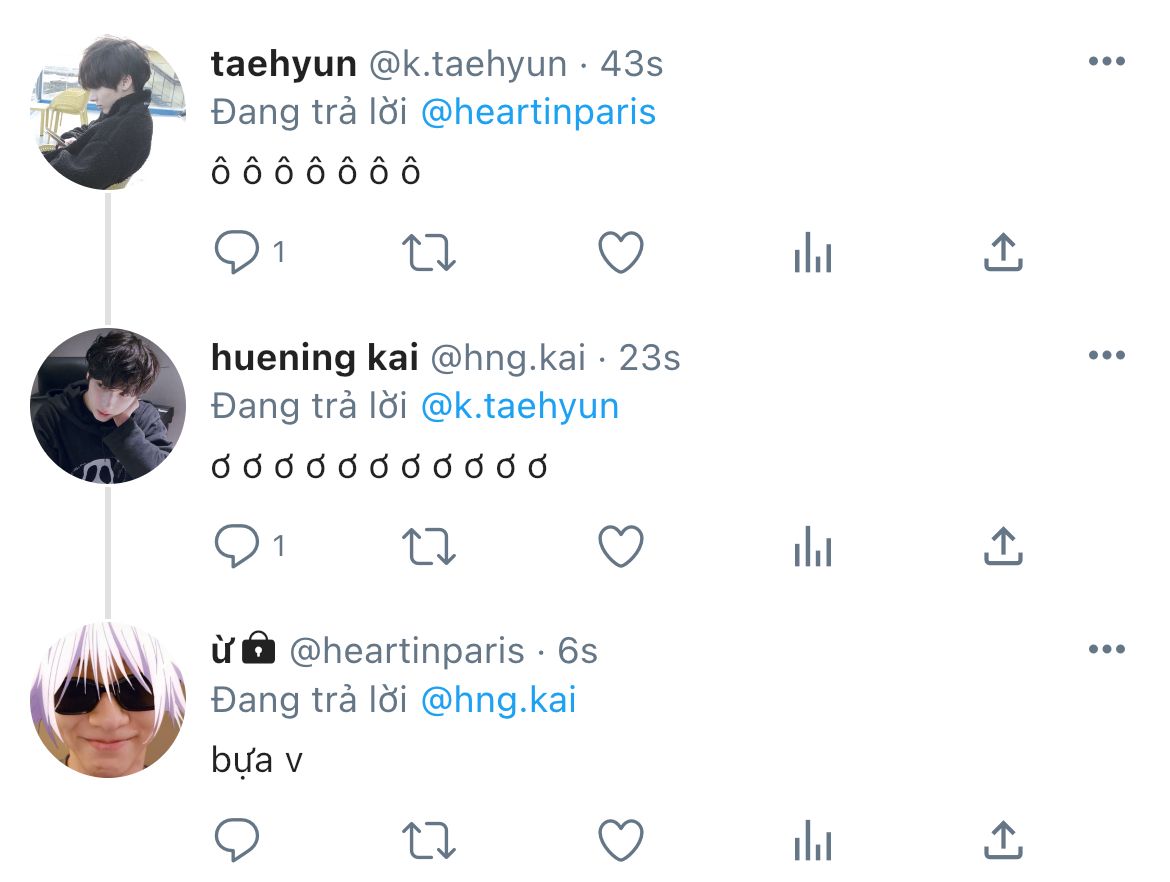Open the @hng.kai mention link
This screenshot has width=1170, height=882.
498,700
